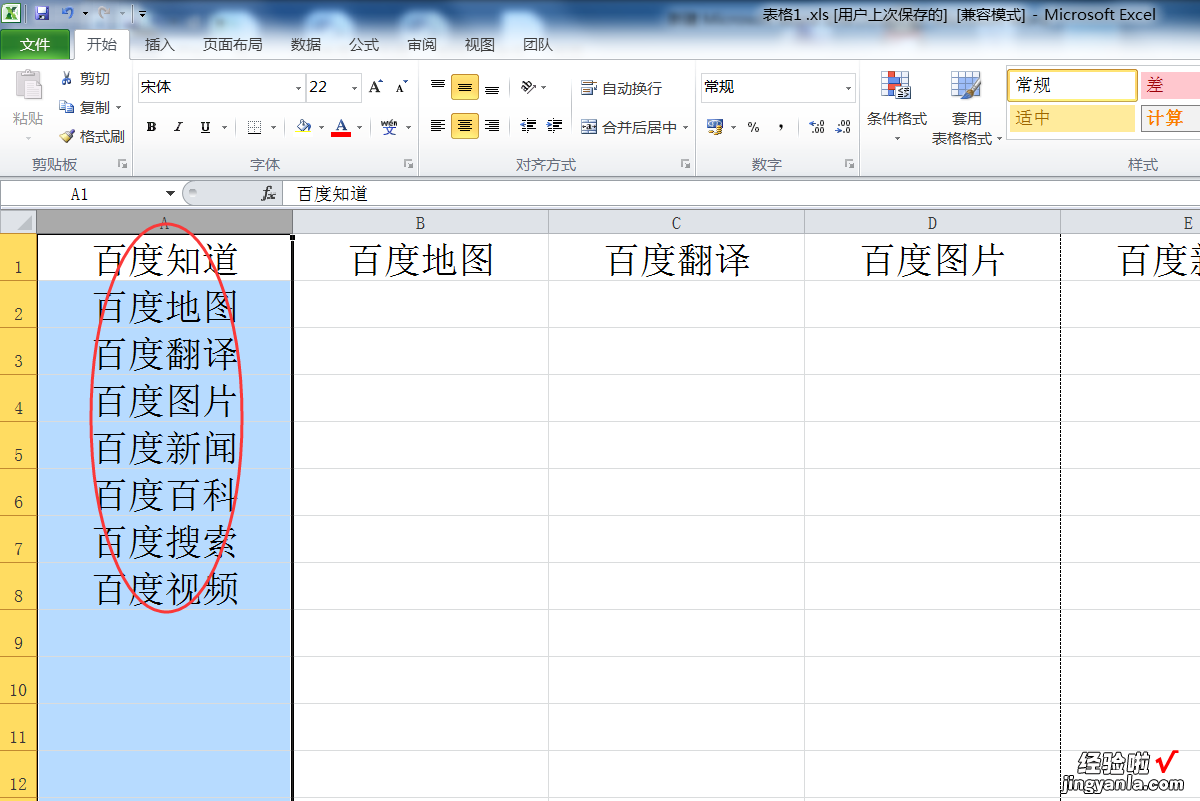Screen dimensions: 1200x801
Task: Toggle Center horizontal alignment
Action: coord(465,126)
